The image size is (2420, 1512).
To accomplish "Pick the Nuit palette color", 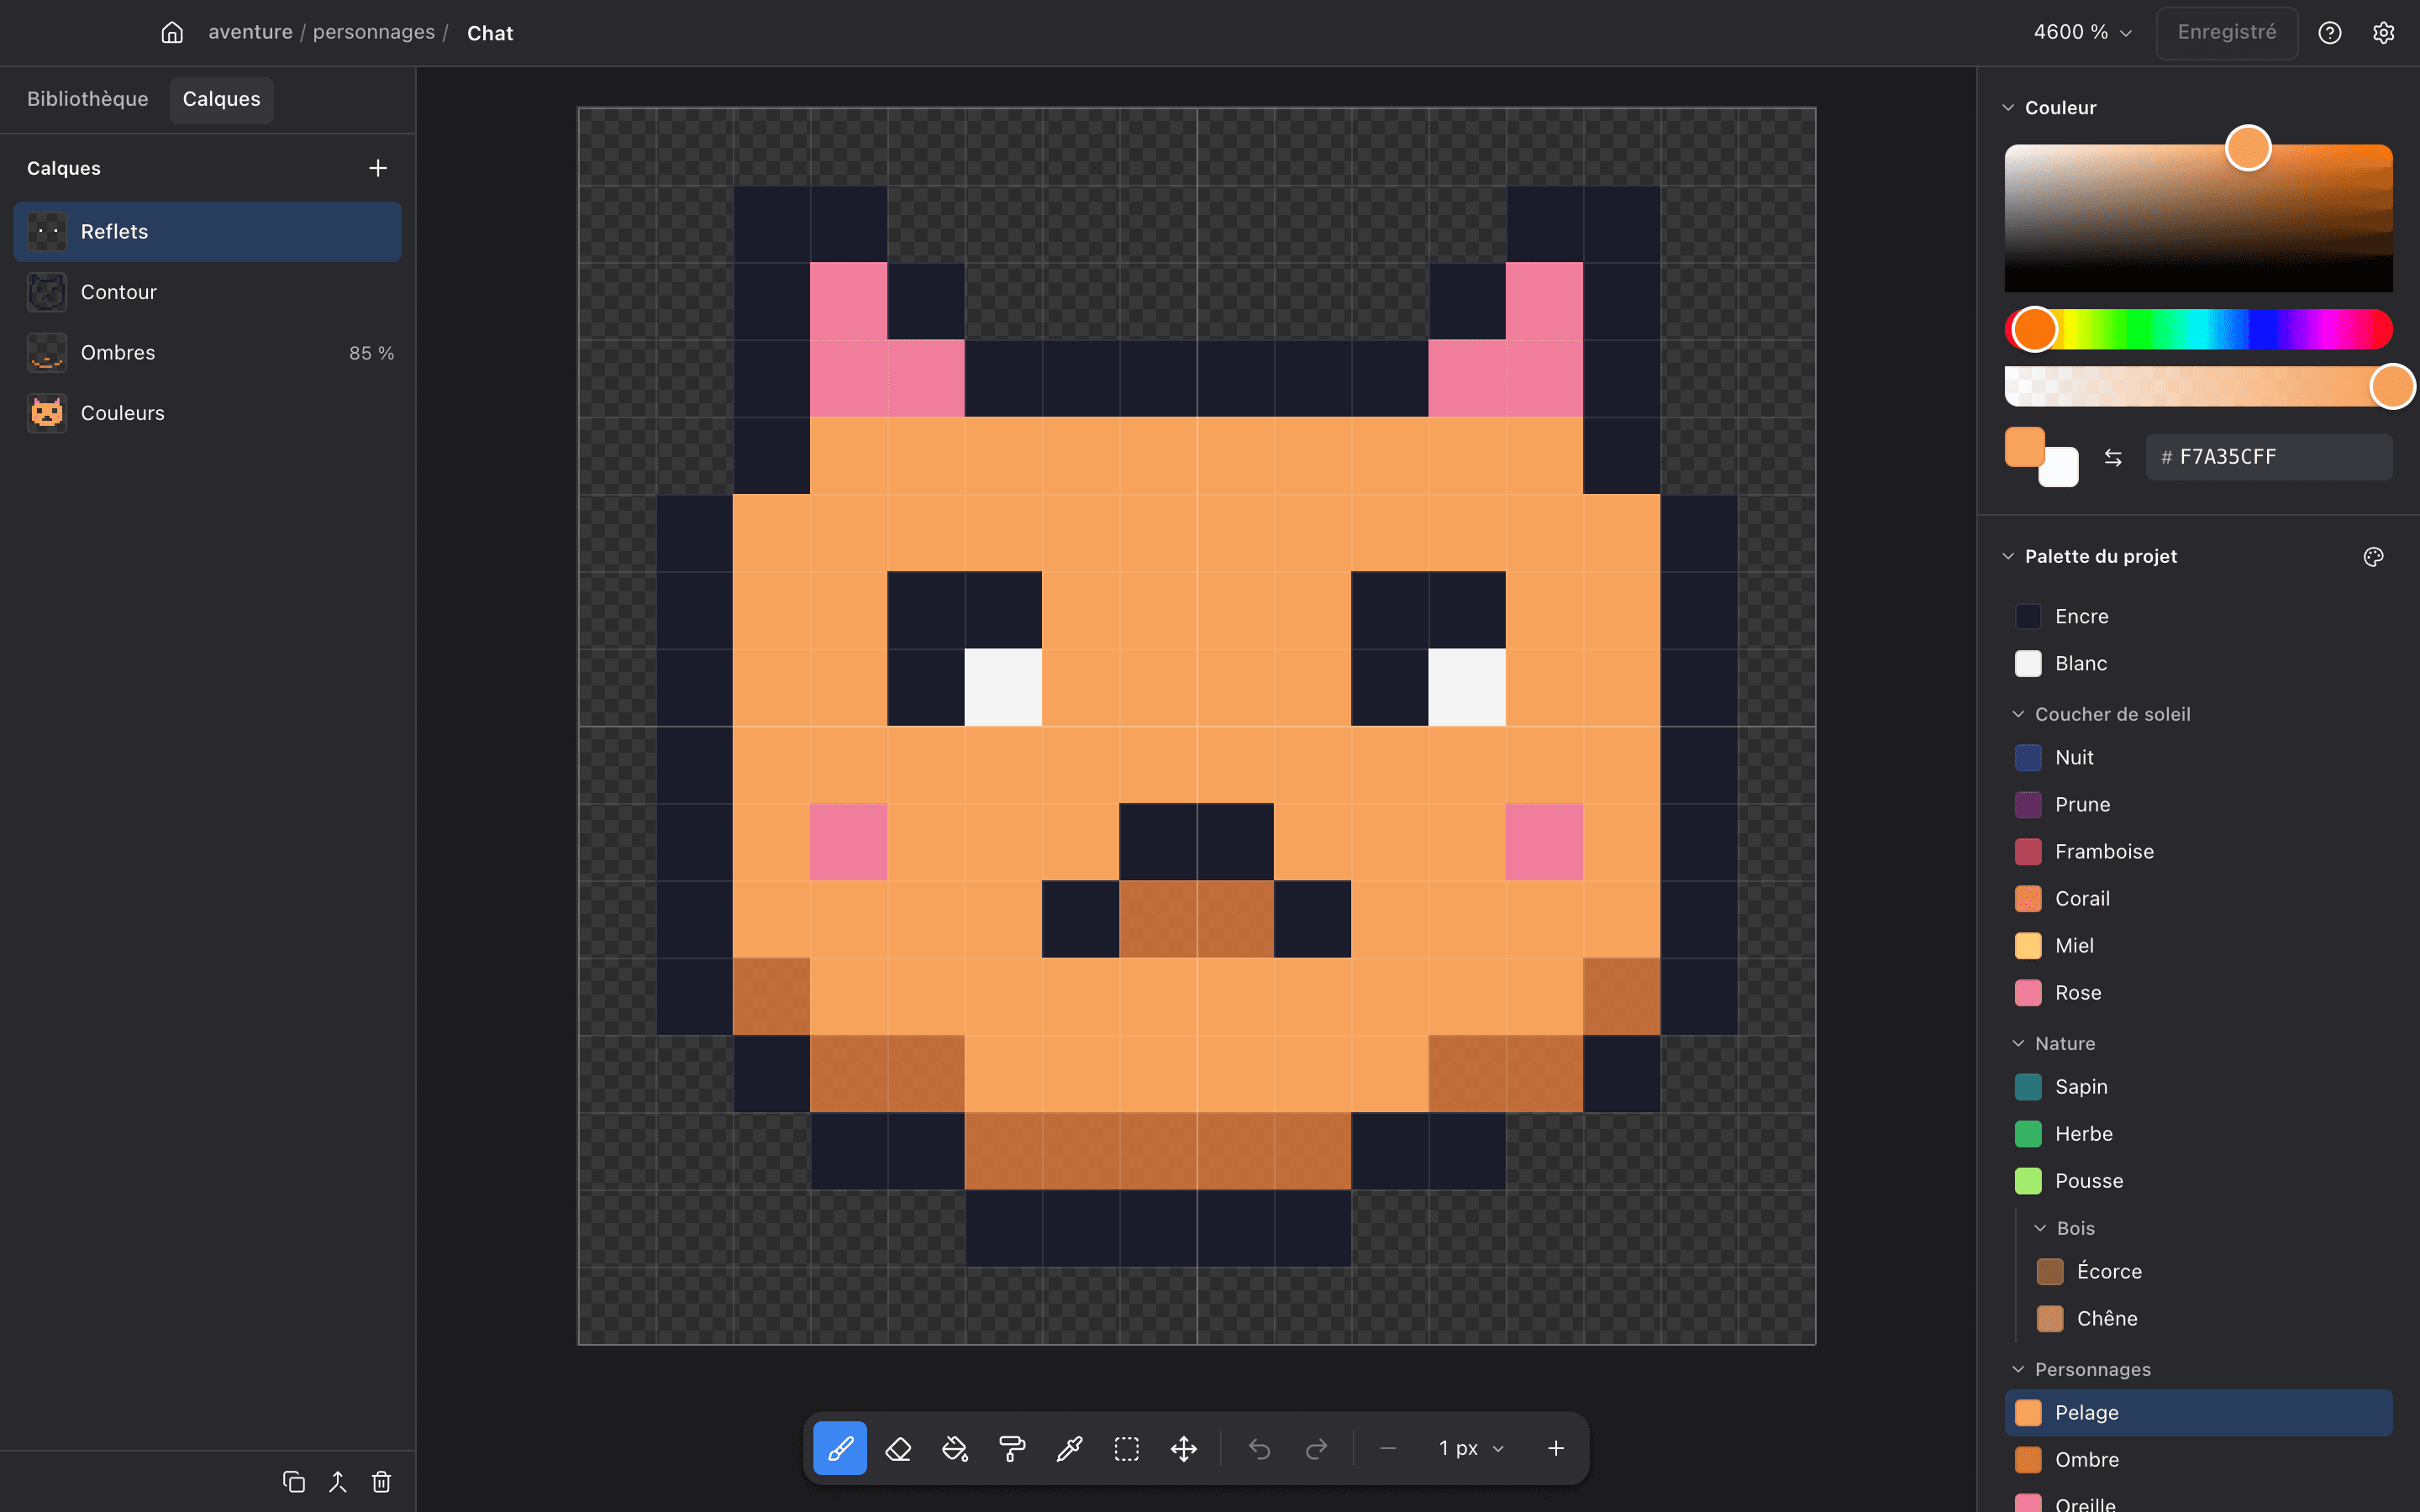I will coord(2199,758).
